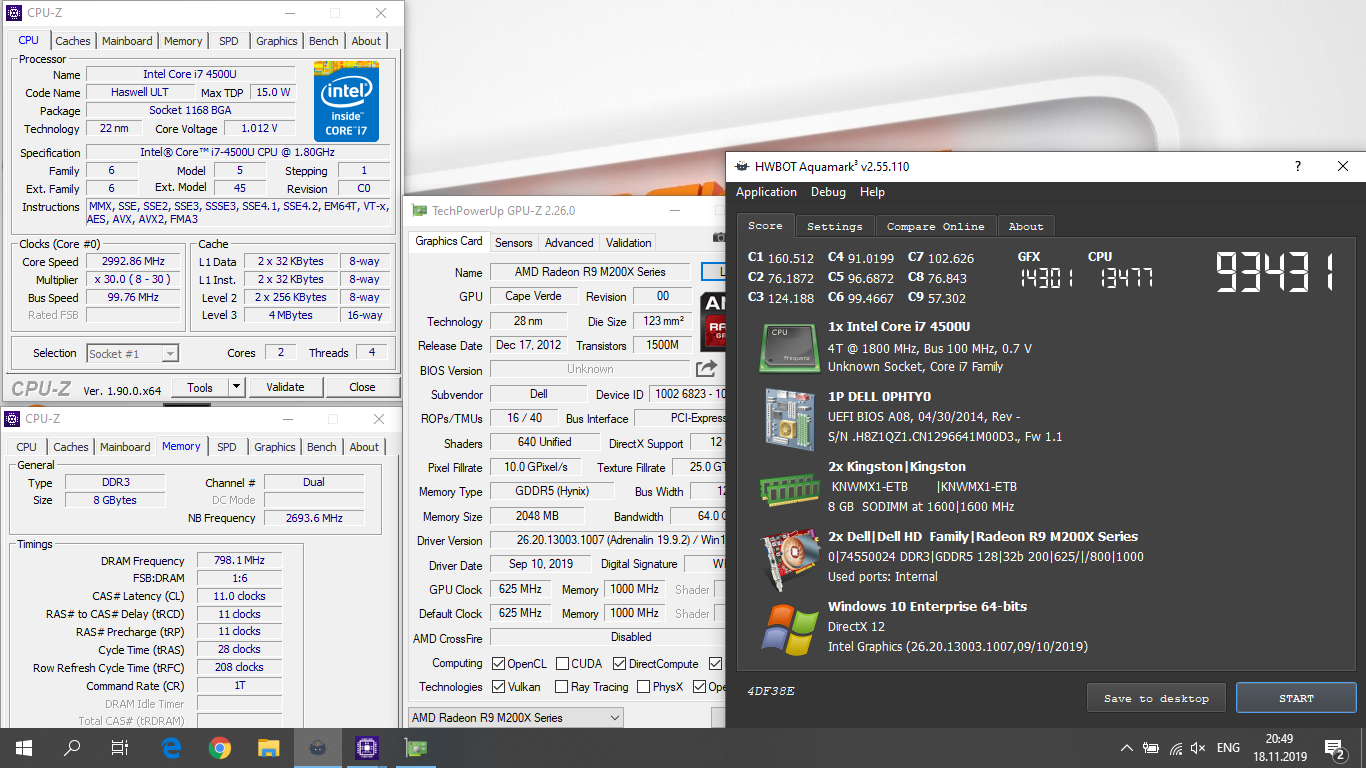The image size is (1366, 768).
Task: Open the Advanced tab in GPU-Z
Action: [569, 243]
